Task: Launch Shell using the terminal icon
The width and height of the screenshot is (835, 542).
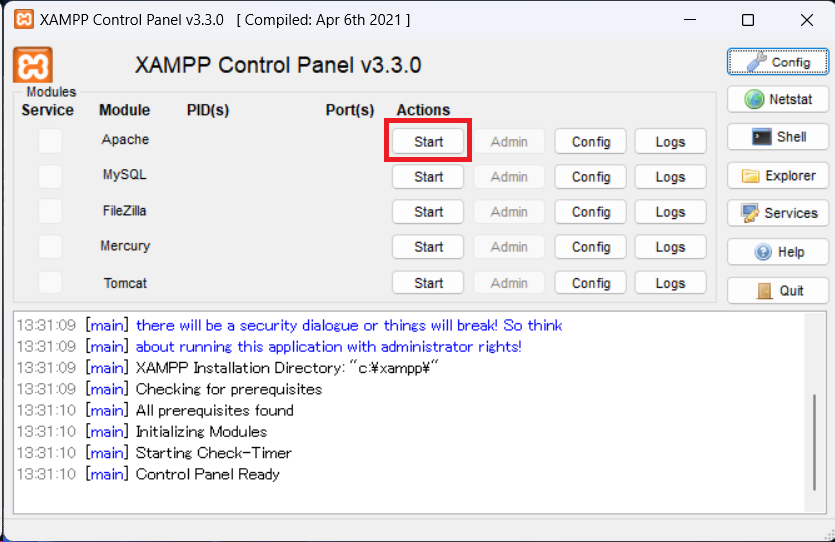Action: tap(777, 137)
